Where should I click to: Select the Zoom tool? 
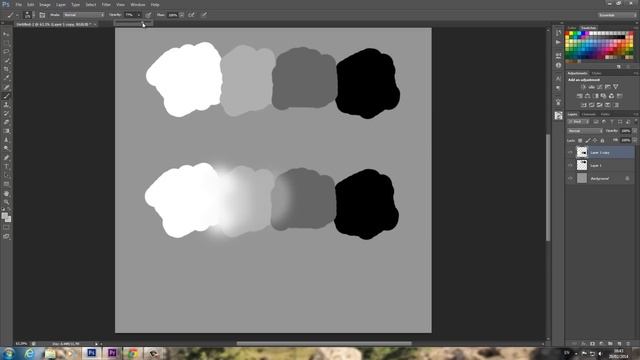pos(6,202)
